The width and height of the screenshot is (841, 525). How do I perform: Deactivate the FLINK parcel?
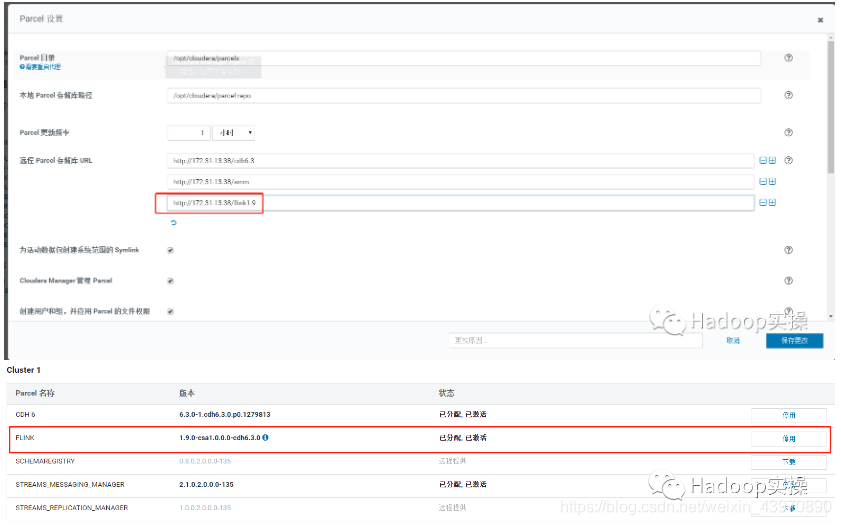(788, 439)
